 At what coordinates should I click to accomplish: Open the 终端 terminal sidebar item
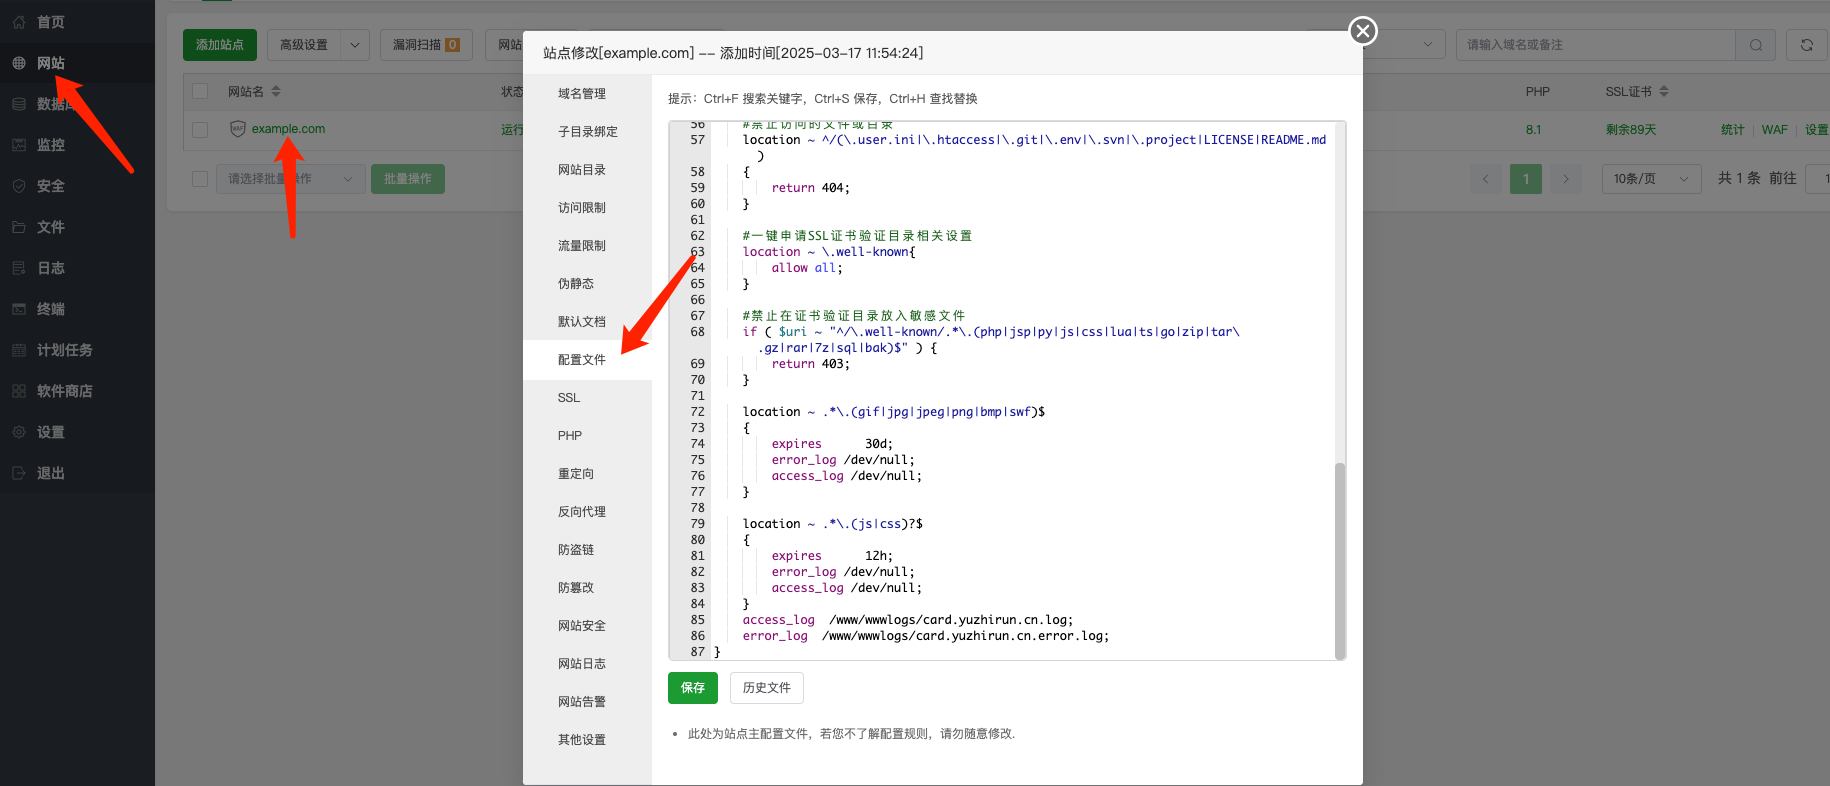77,309
